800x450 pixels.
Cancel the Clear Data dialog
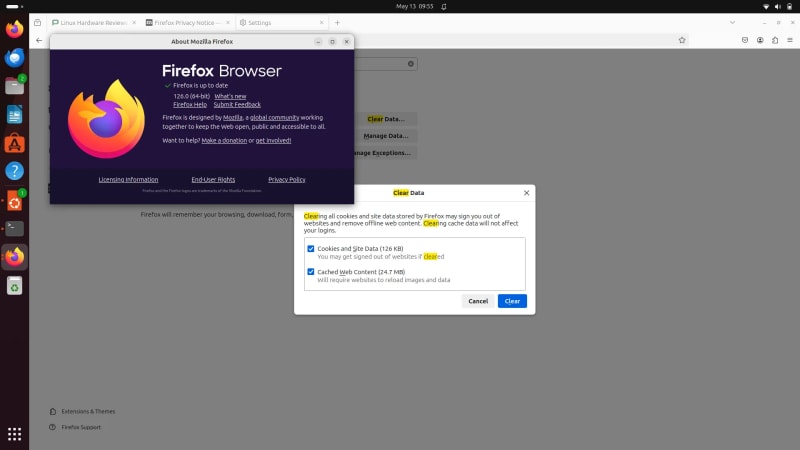478,301
